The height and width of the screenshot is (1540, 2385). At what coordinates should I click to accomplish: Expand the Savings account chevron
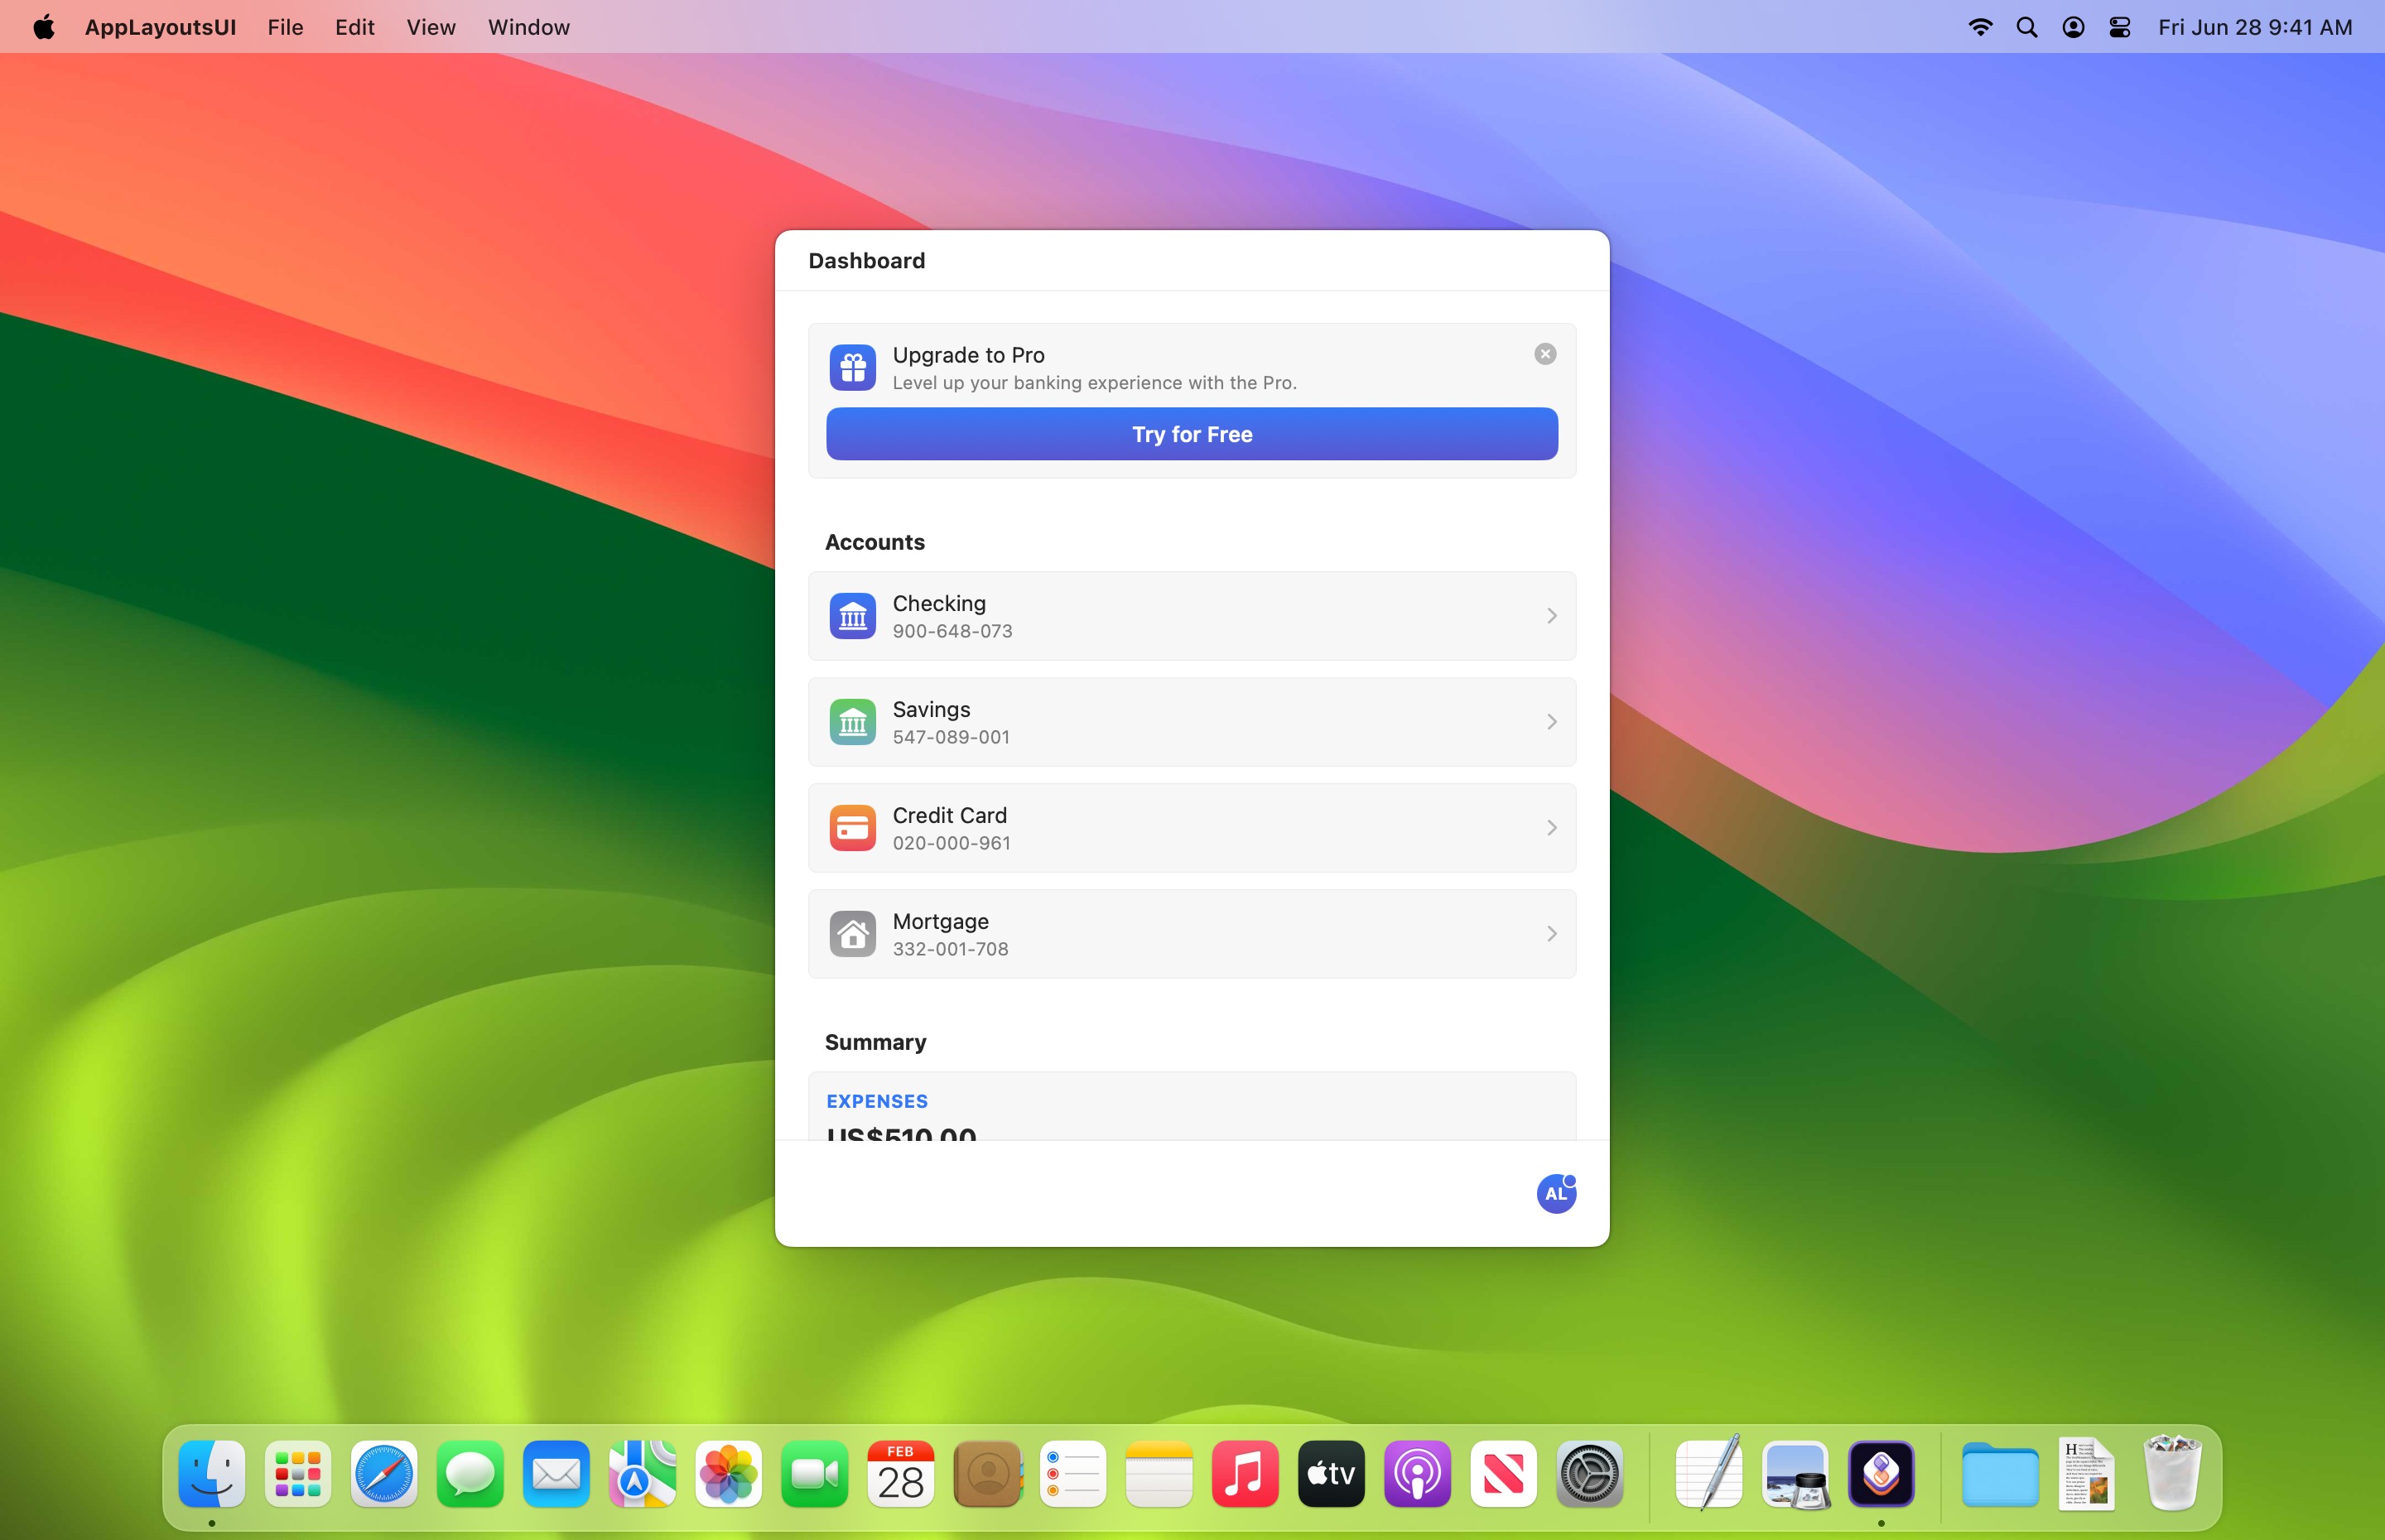[1551, 722]
